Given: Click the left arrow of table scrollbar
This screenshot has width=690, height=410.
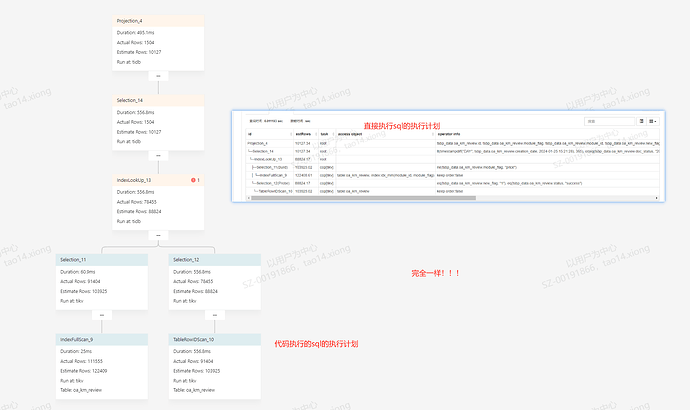Looking at the screenshot, I should tap(249, 198).
